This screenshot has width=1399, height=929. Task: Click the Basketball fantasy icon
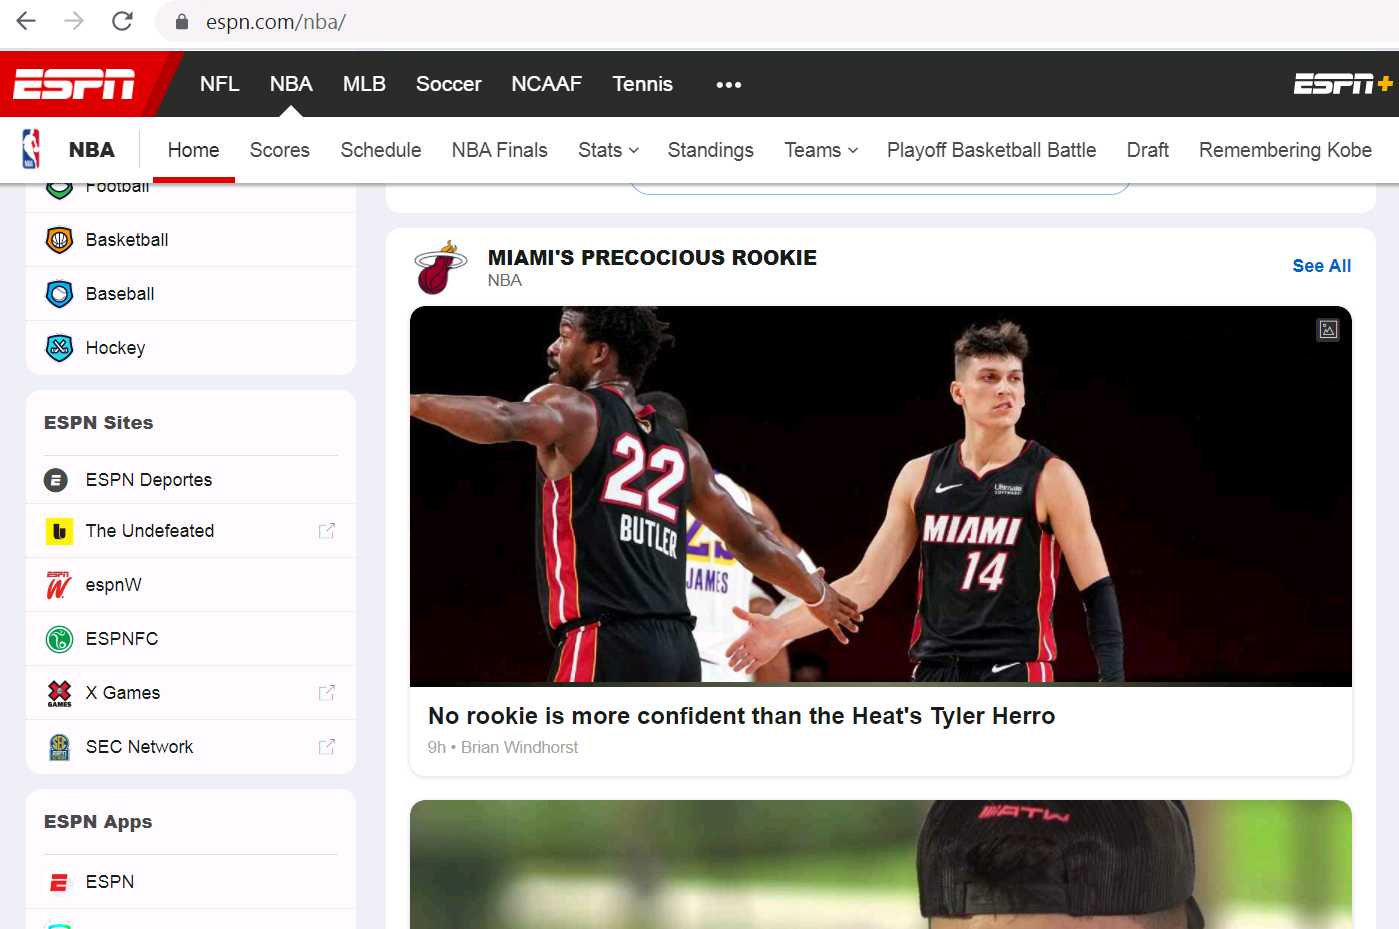pyautogui.click(x=60, y=240)
